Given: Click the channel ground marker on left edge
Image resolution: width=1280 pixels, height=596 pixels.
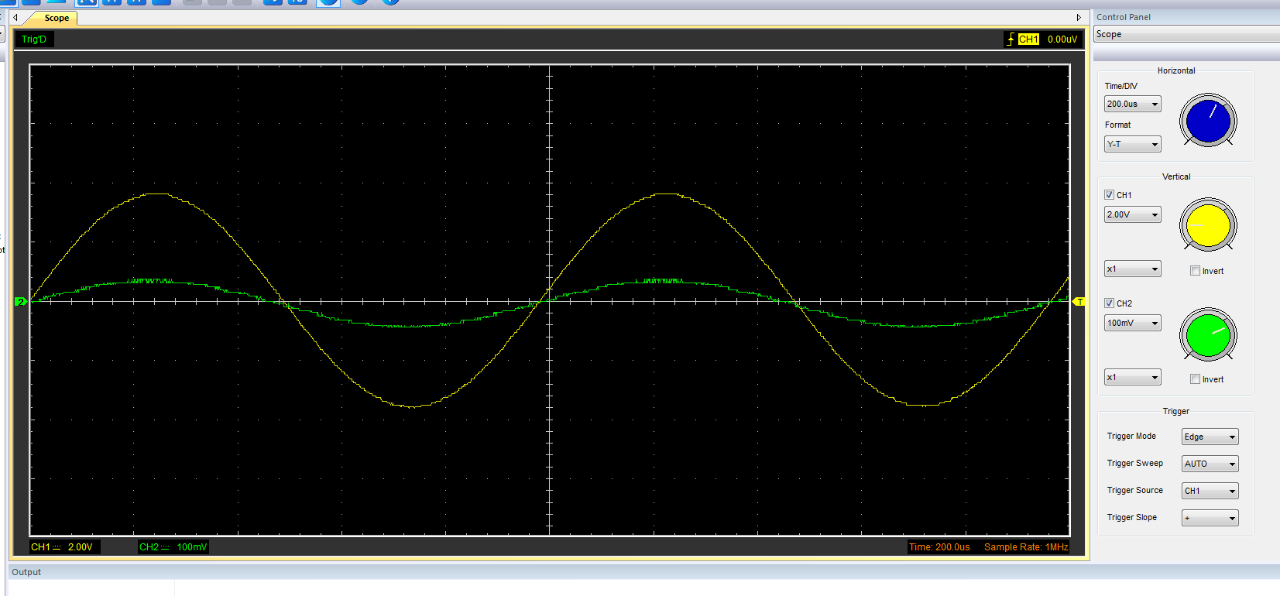Looking at the screenshot, I should pyautogui.click(x=20, y=301).
